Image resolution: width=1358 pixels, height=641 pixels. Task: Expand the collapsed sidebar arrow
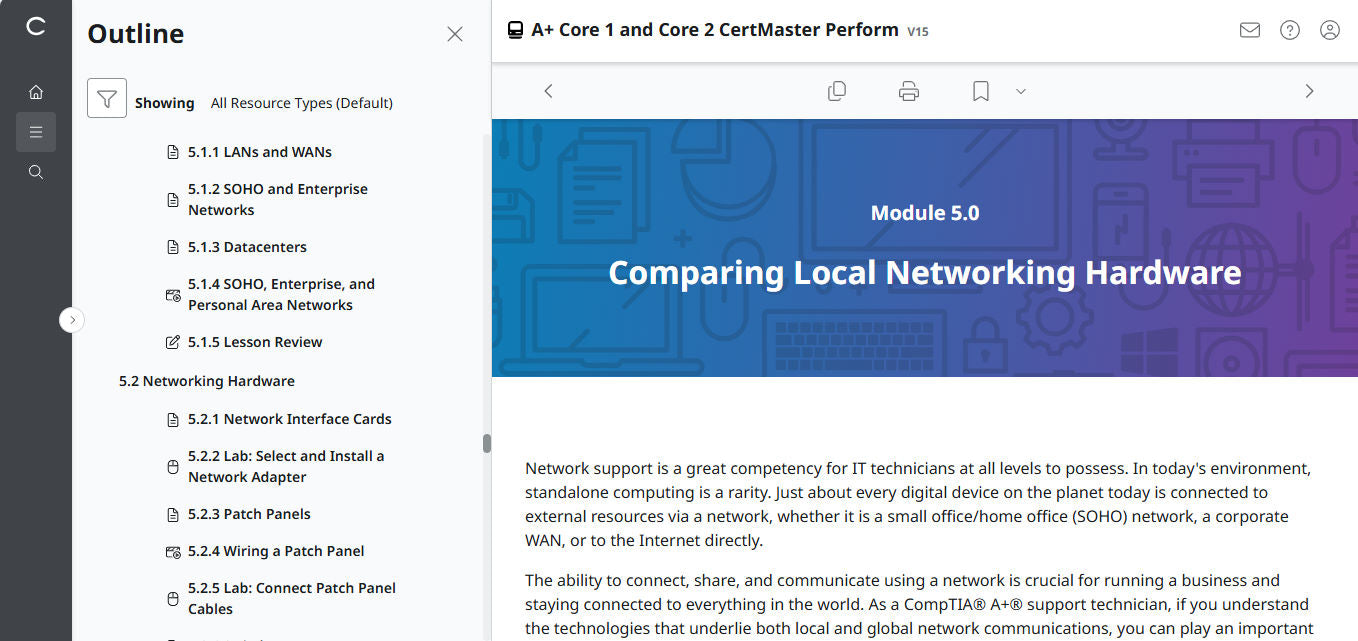tap(71, 319)
